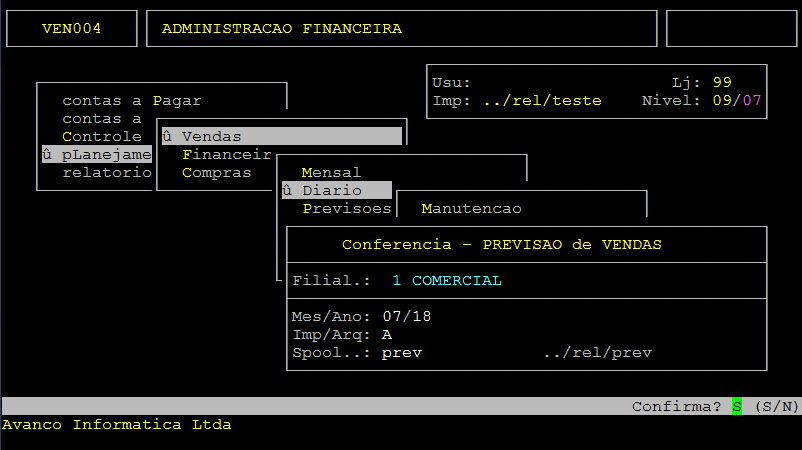Click the Imp/Arq field value A
This screenshot has width=802, height=450.
[386, 334]
